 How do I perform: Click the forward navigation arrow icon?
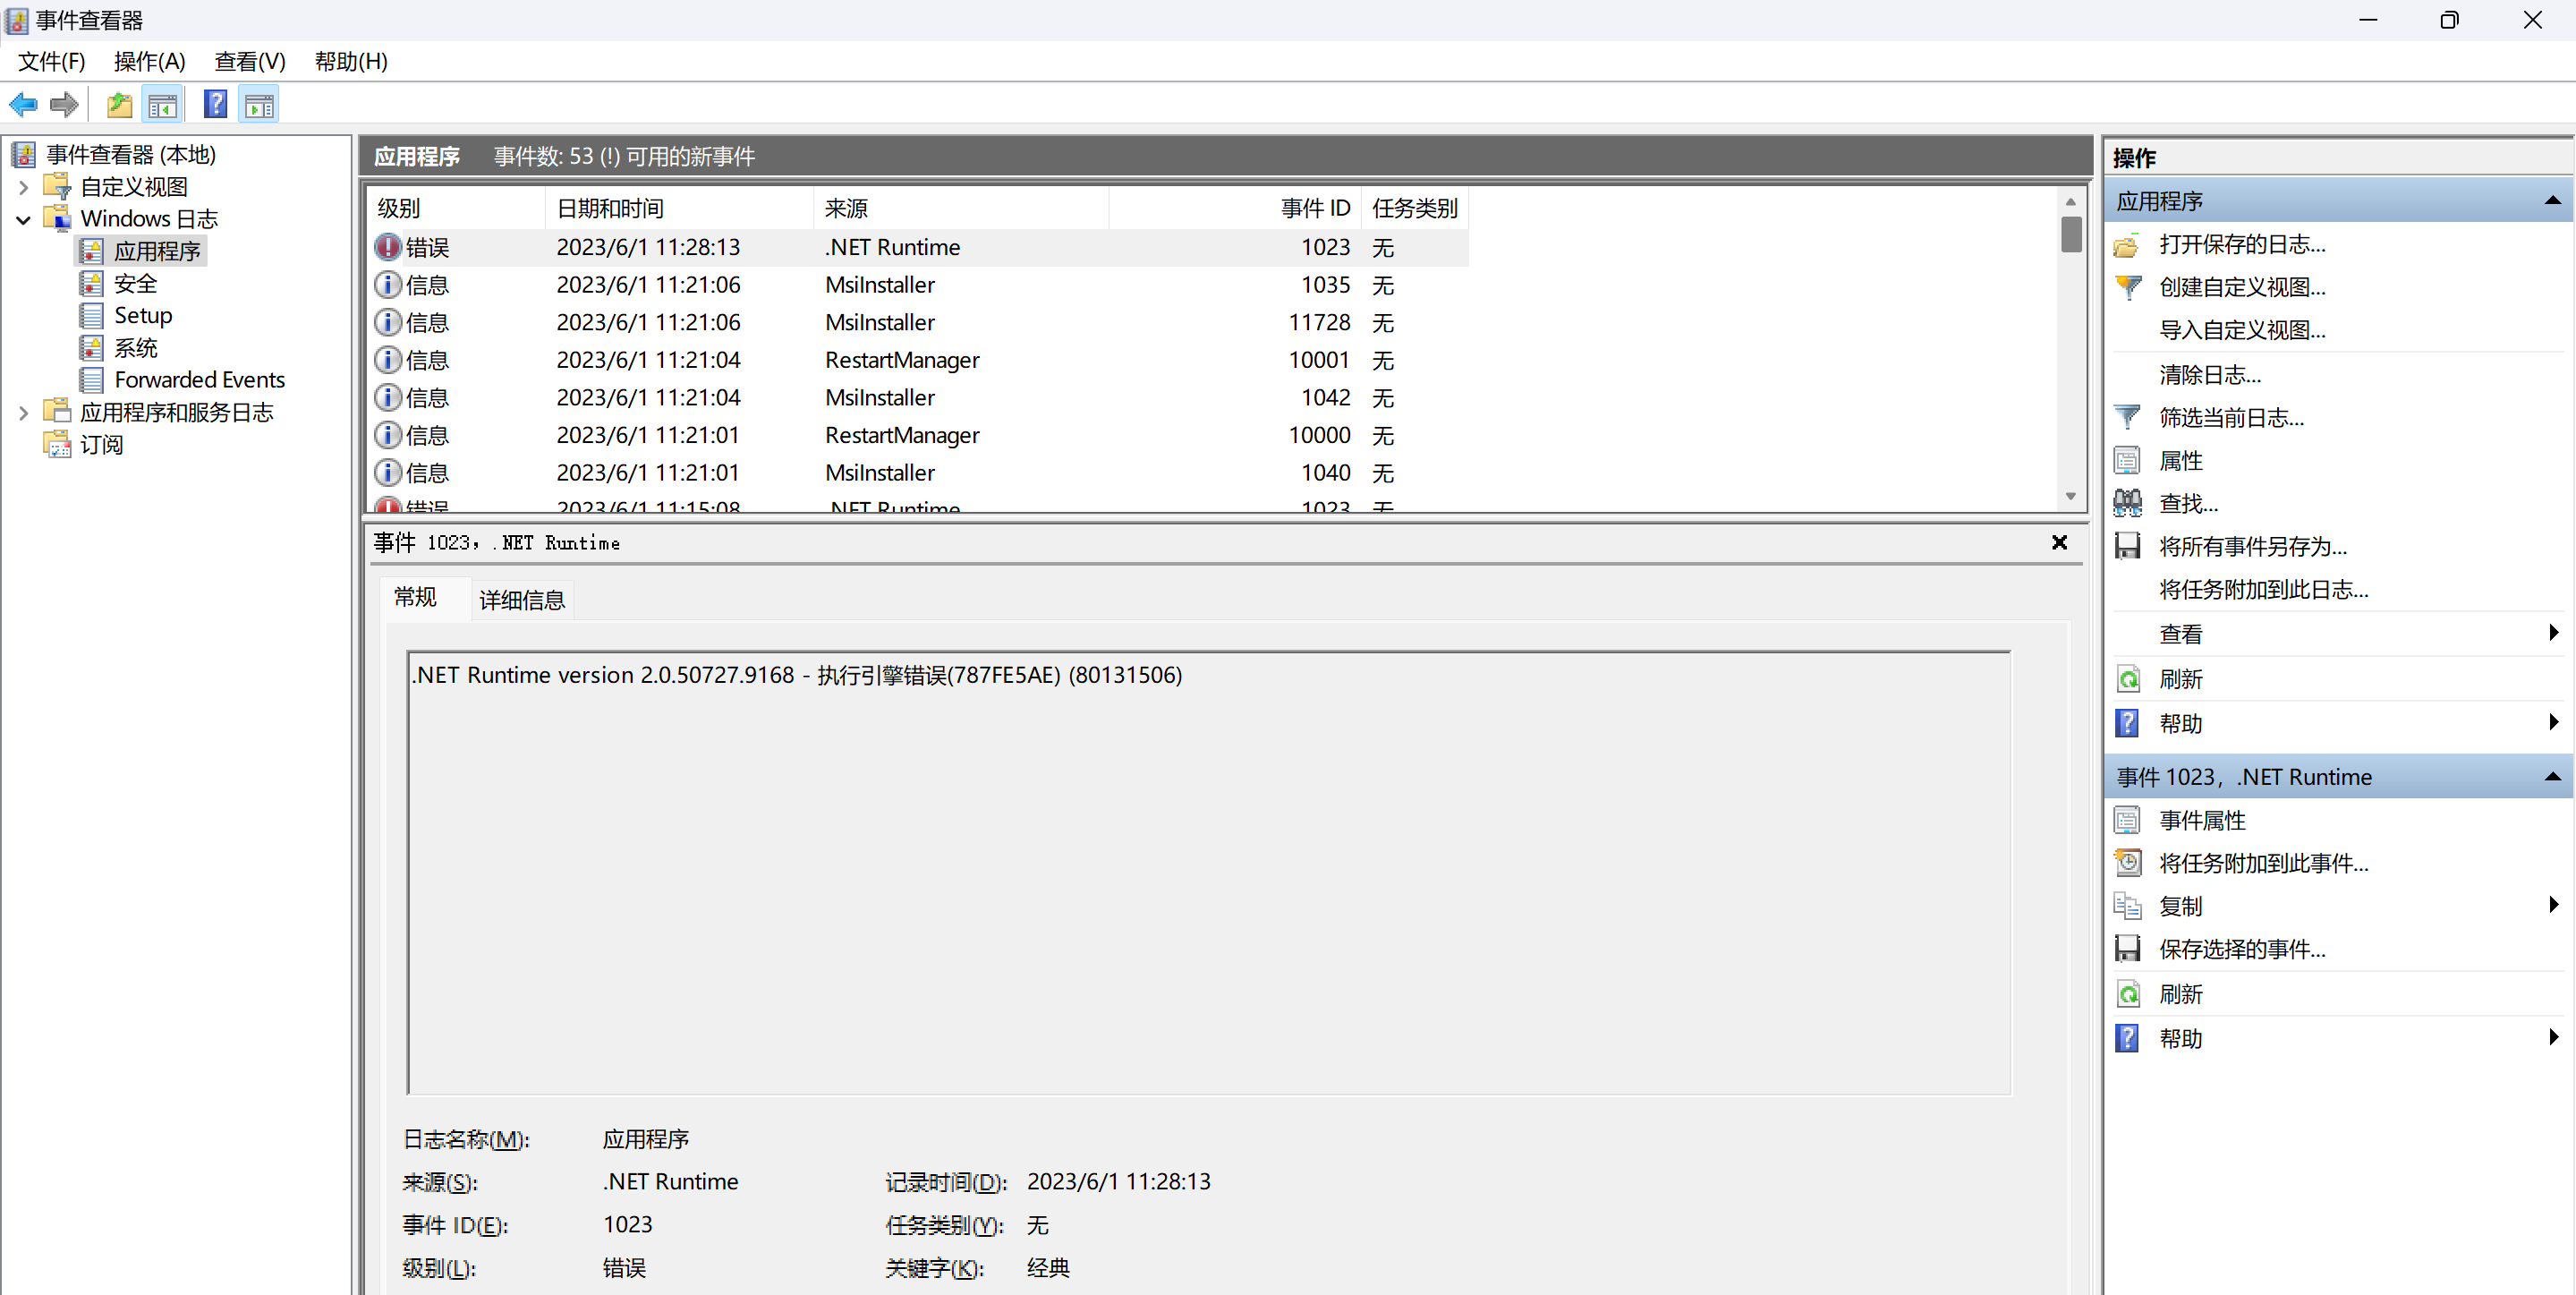(x=61, y=106)
